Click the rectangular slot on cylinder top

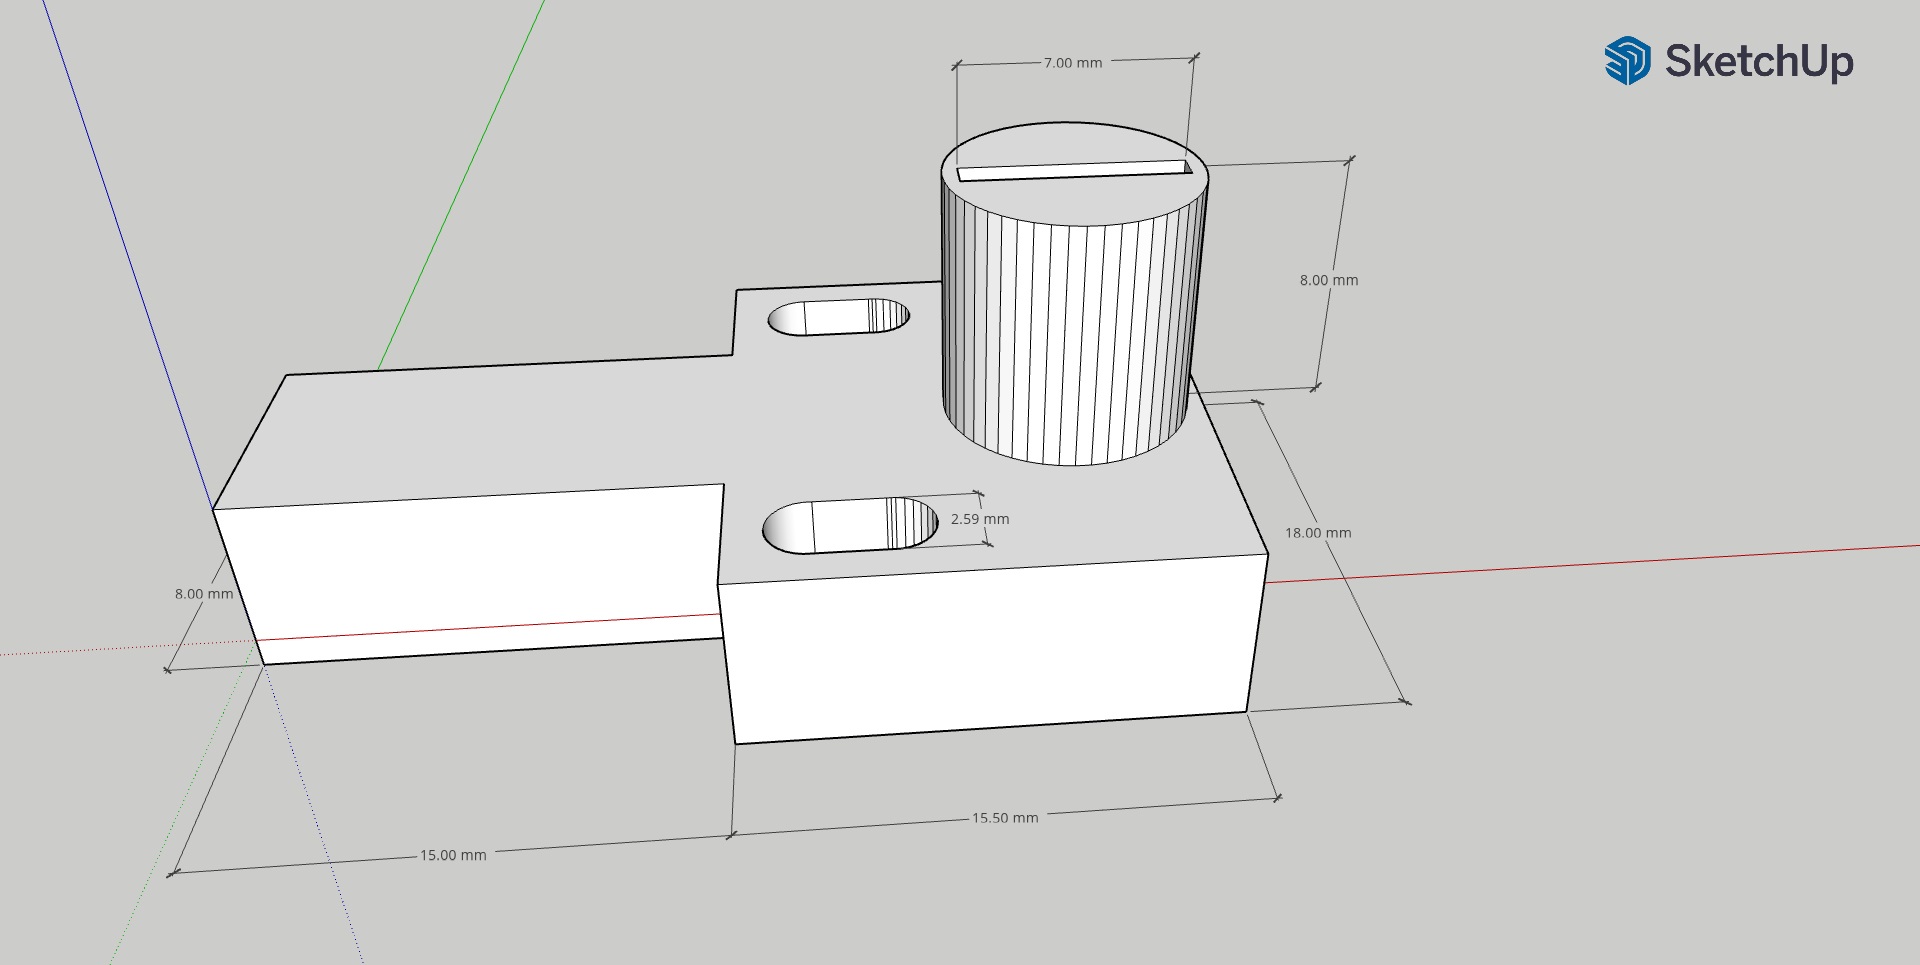tap(1074, 171)
